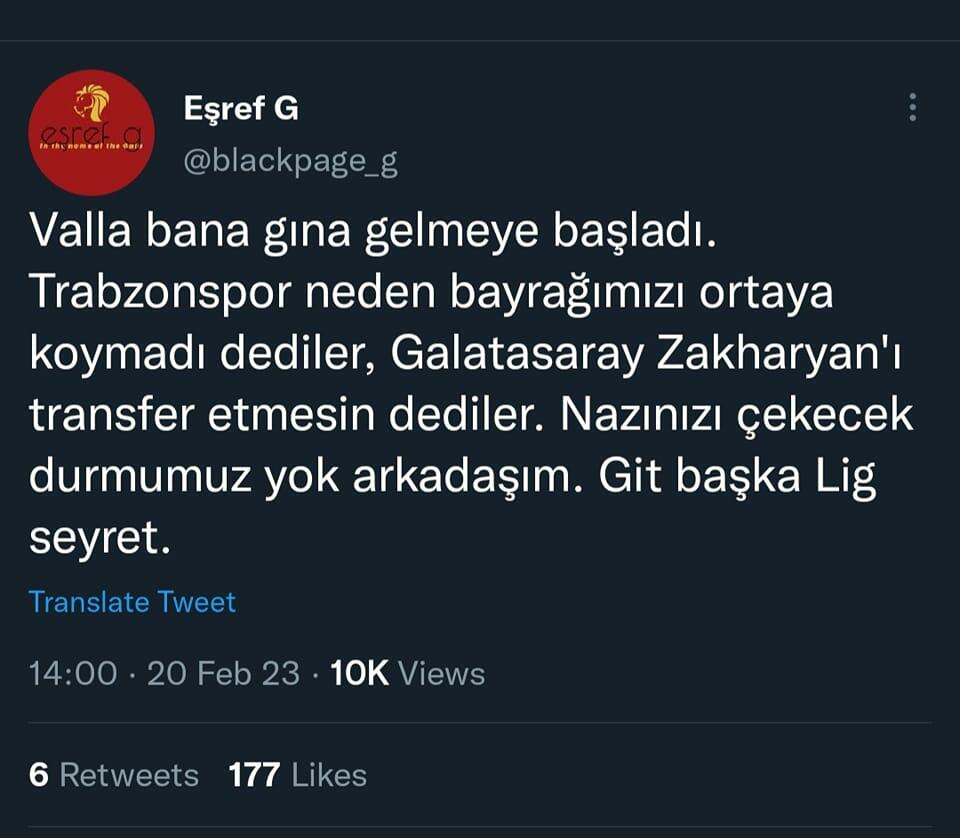Open the @blackpage_g handle link
Viewport: 960px width, 838px height.
291,162
